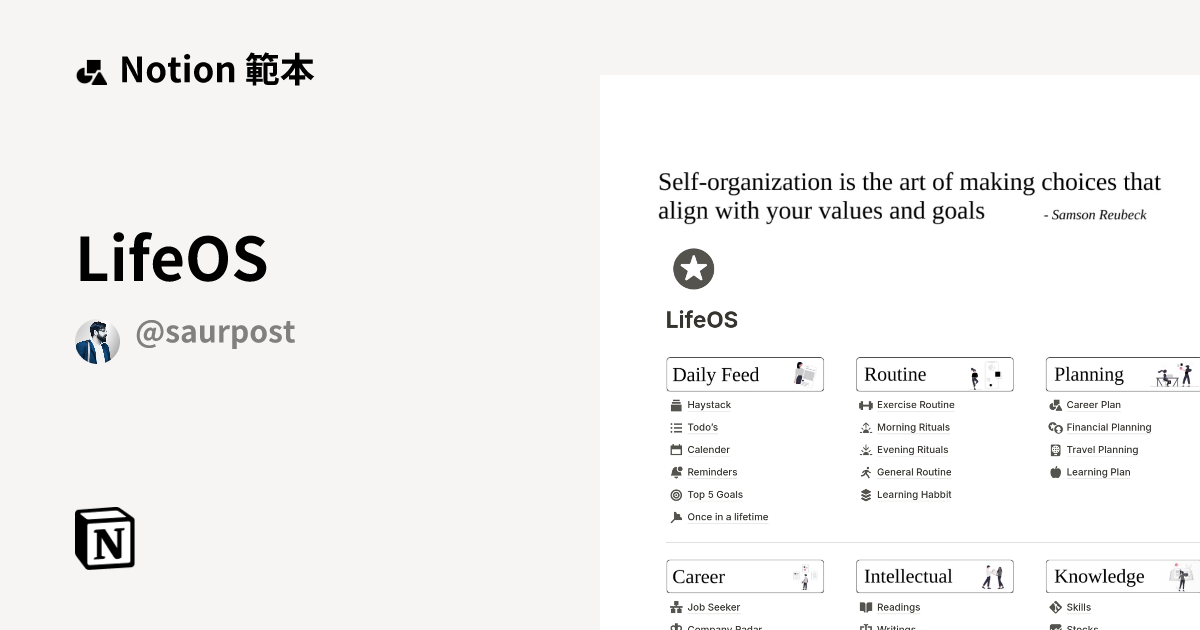
Task: Open the @saurpost creator link
Action: [x=215, y=332]
